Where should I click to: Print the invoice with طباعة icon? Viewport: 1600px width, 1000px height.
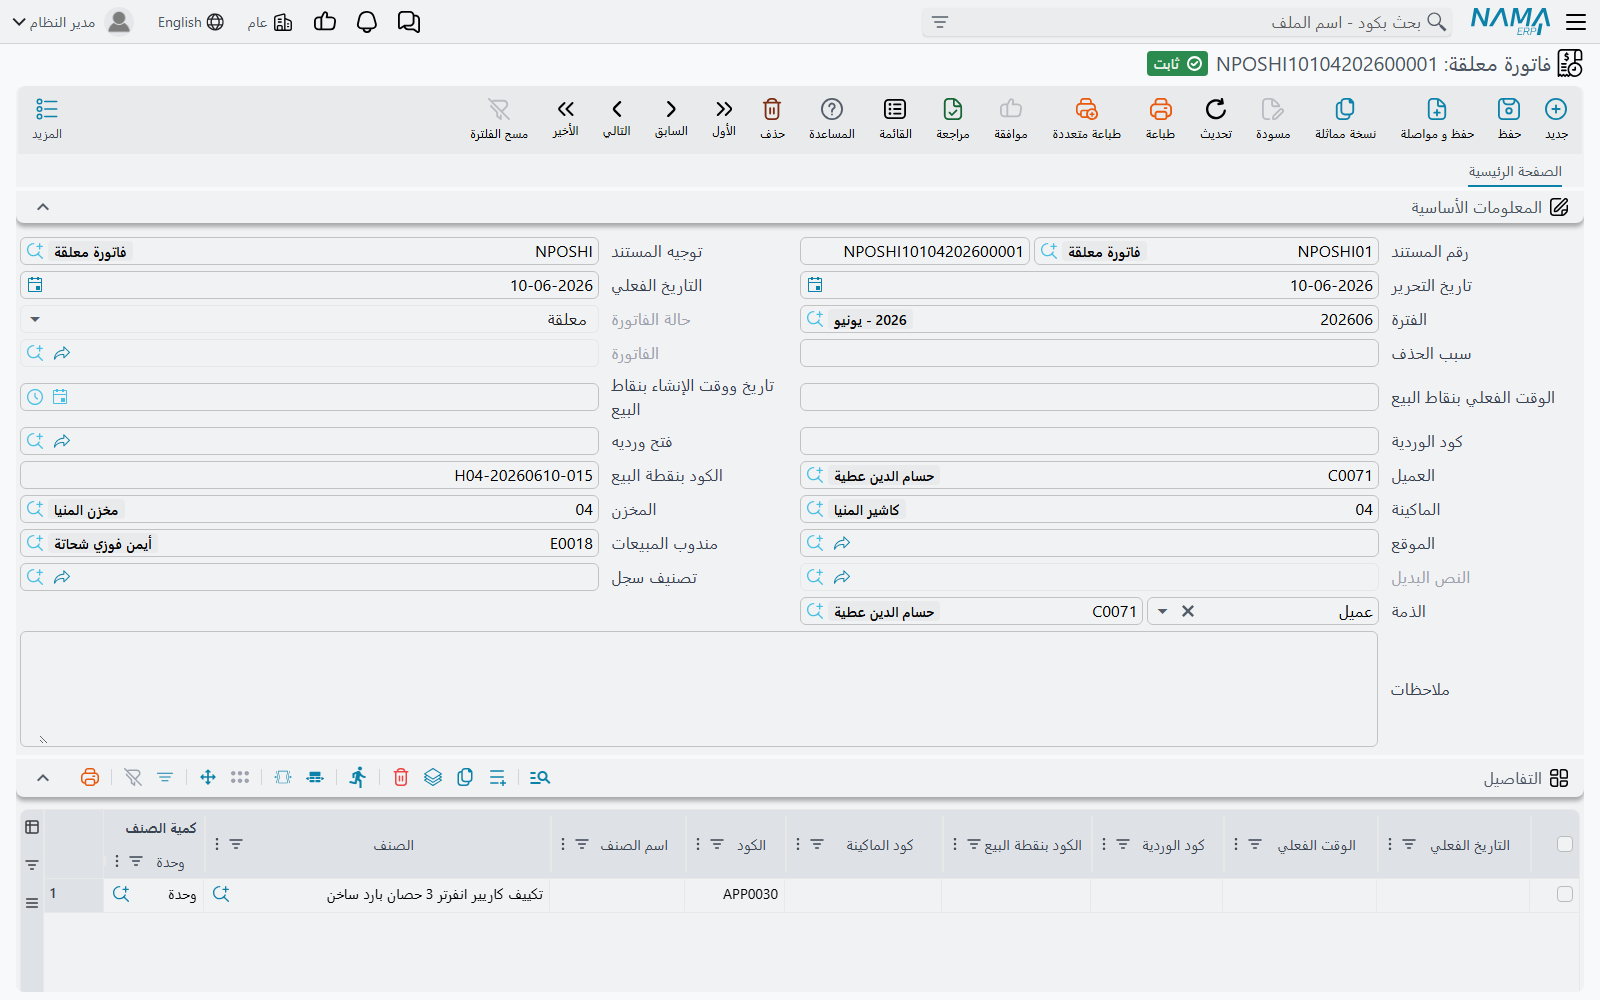(1160, 118)
